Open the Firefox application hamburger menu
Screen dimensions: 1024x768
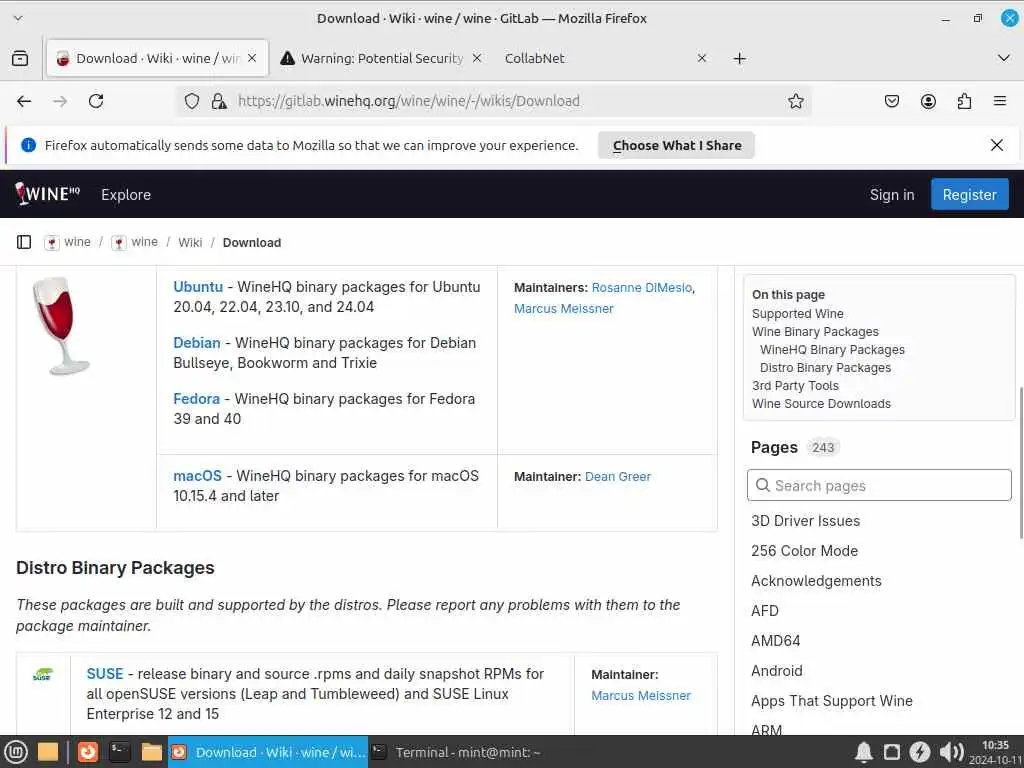coord(1000,101)
